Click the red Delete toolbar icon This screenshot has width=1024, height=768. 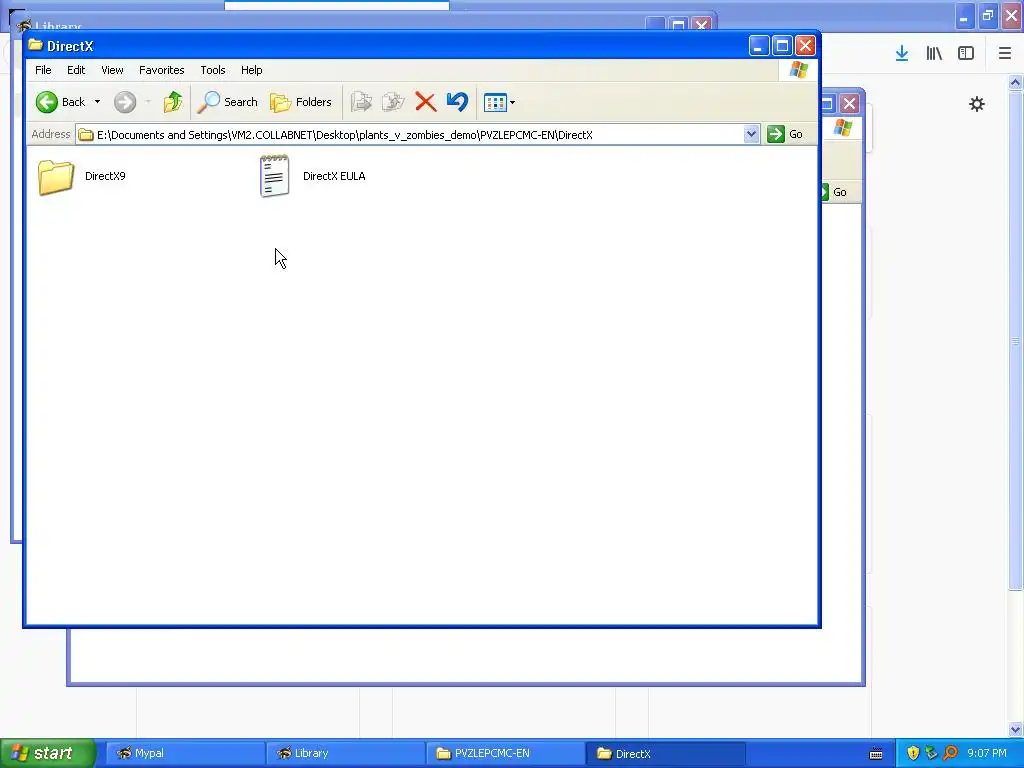coord(426,102)
